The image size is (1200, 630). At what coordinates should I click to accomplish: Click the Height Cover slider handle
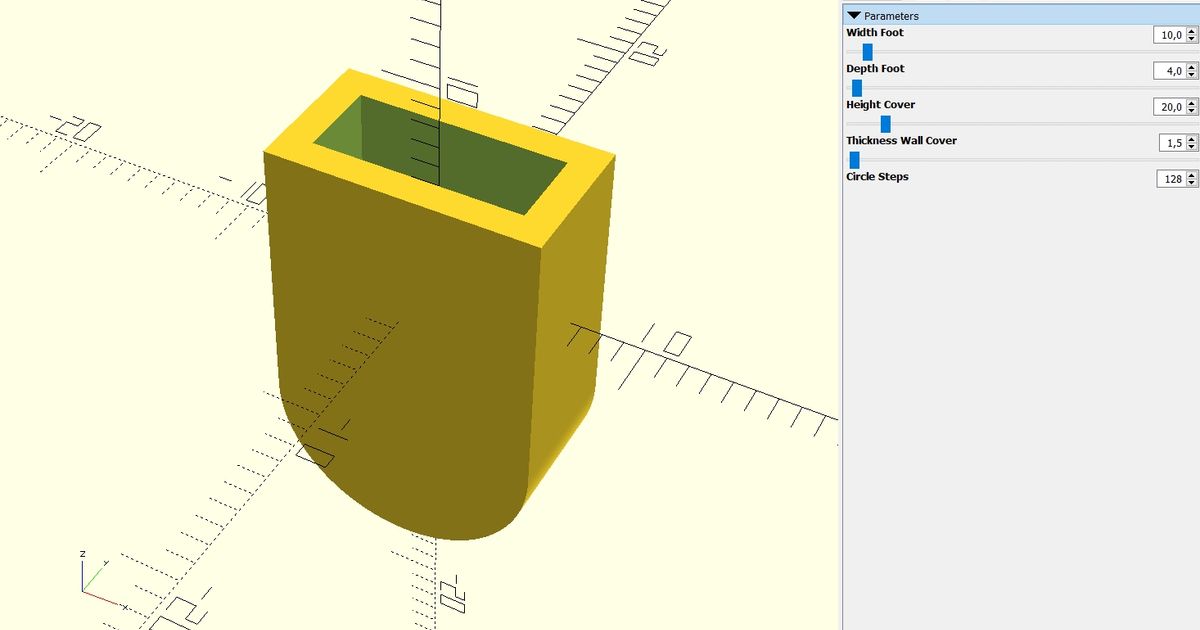(885, 123)
